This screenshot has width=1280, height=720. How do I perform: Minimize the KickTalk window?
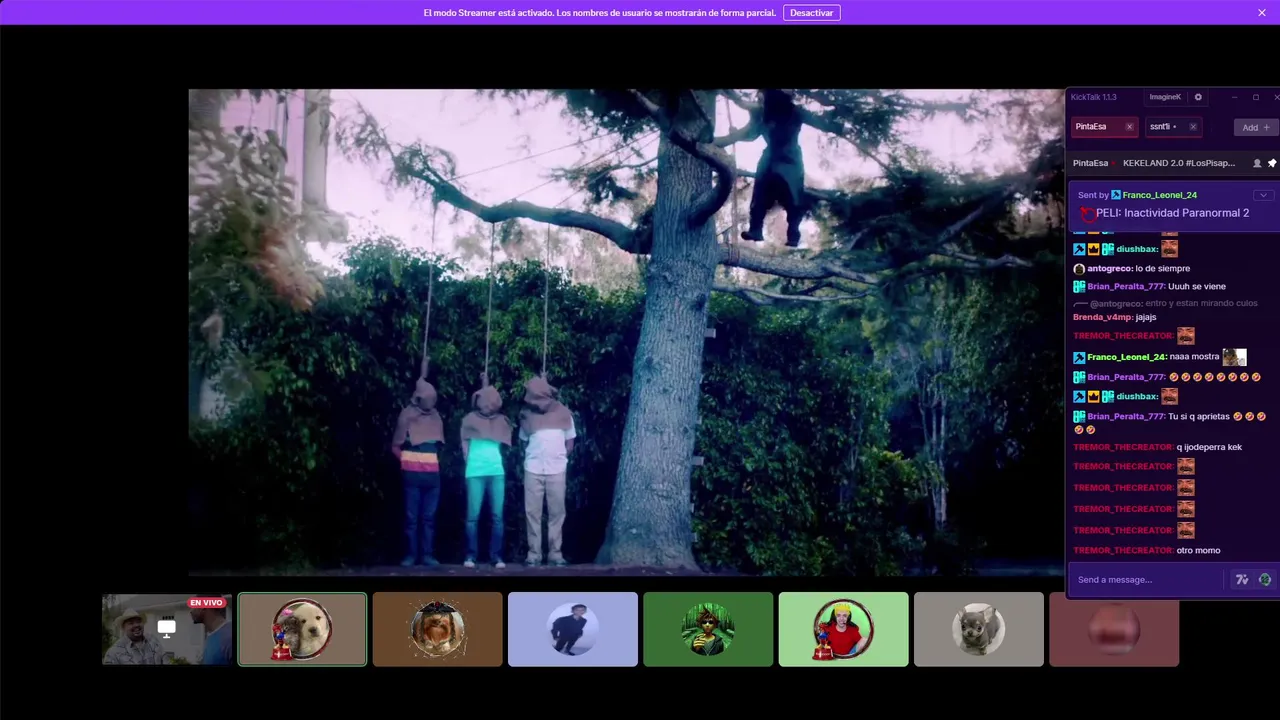tap(1234, 97)
